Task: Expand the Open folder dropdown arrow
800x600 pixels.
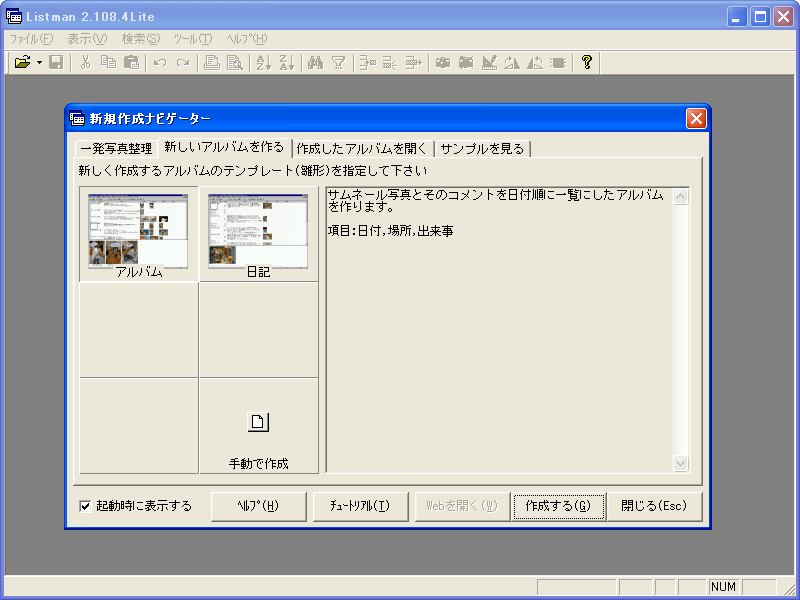Action: [x=39, y=62]
